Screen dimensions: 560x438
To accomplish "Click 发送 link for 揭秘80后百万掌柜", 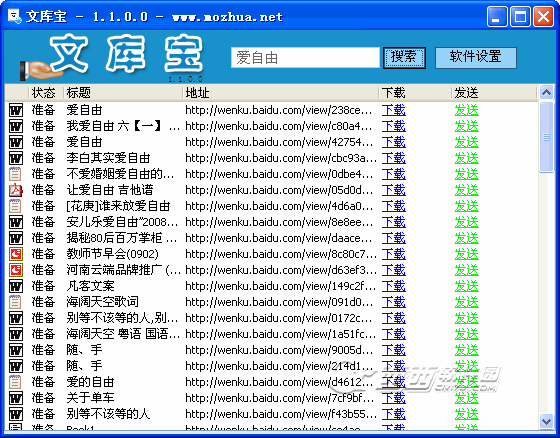I will [466, 238].
